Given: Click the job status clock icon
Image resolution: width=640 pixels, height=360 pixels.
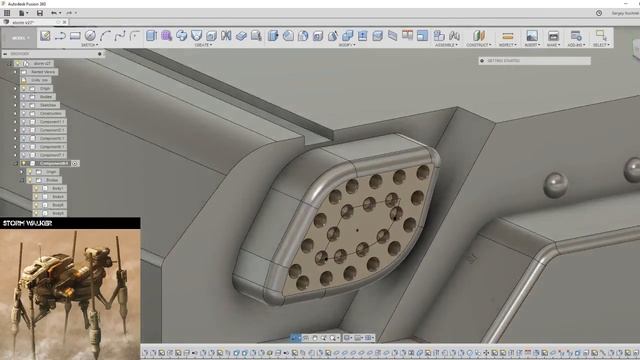Looking at the screenshot, I should (599, 13).
